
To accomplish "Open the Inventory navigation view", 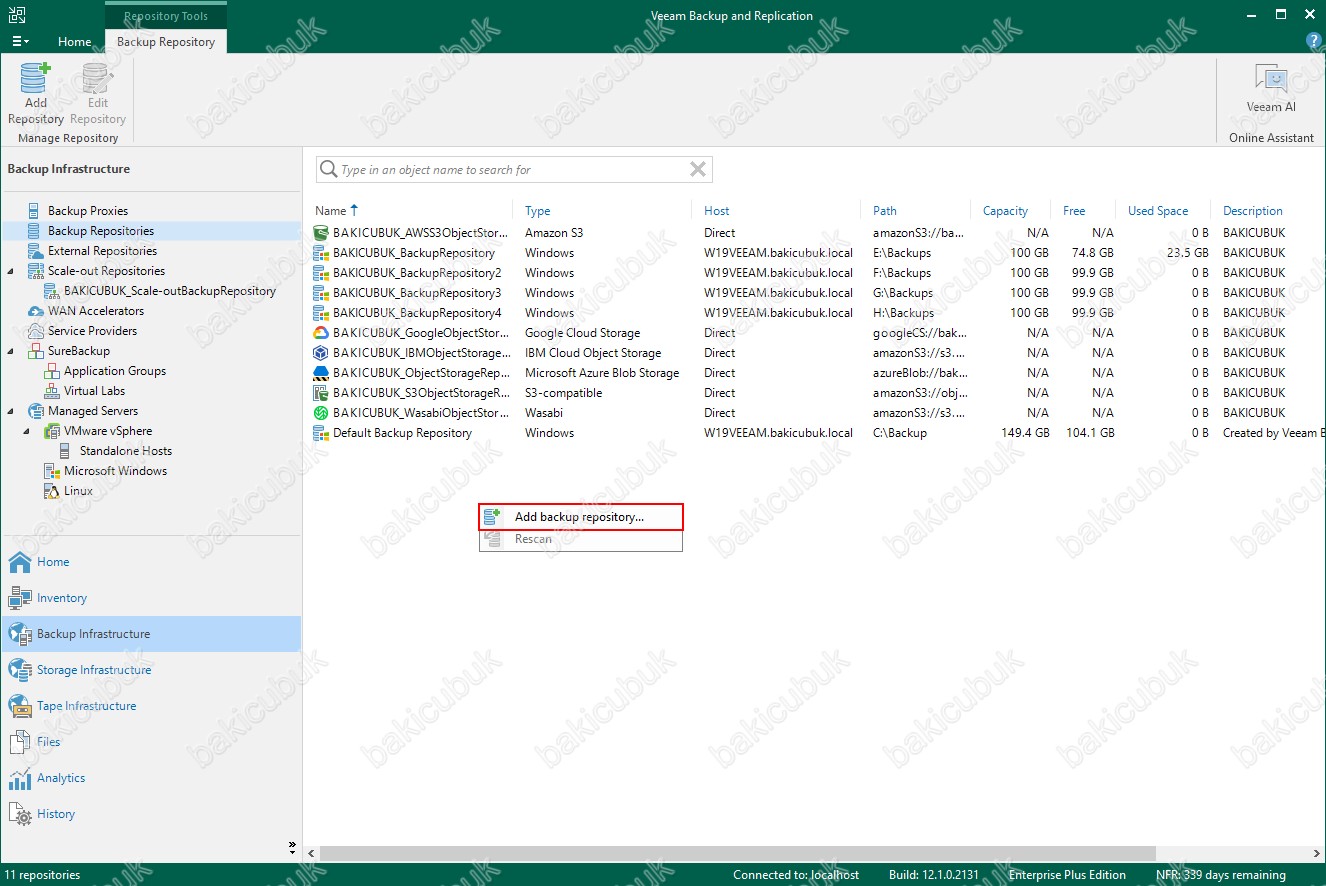I will click(x=150, y=598).
